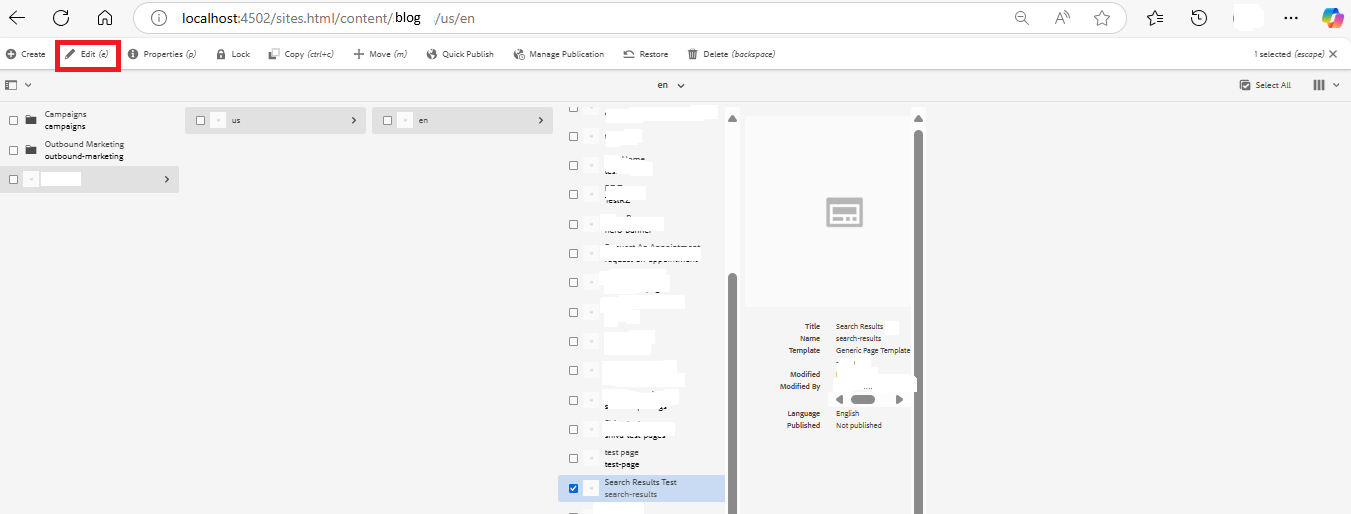Click Quick Publish globe icon
1351x514 pixels.
pyautogui.click(x=432, y=54)
